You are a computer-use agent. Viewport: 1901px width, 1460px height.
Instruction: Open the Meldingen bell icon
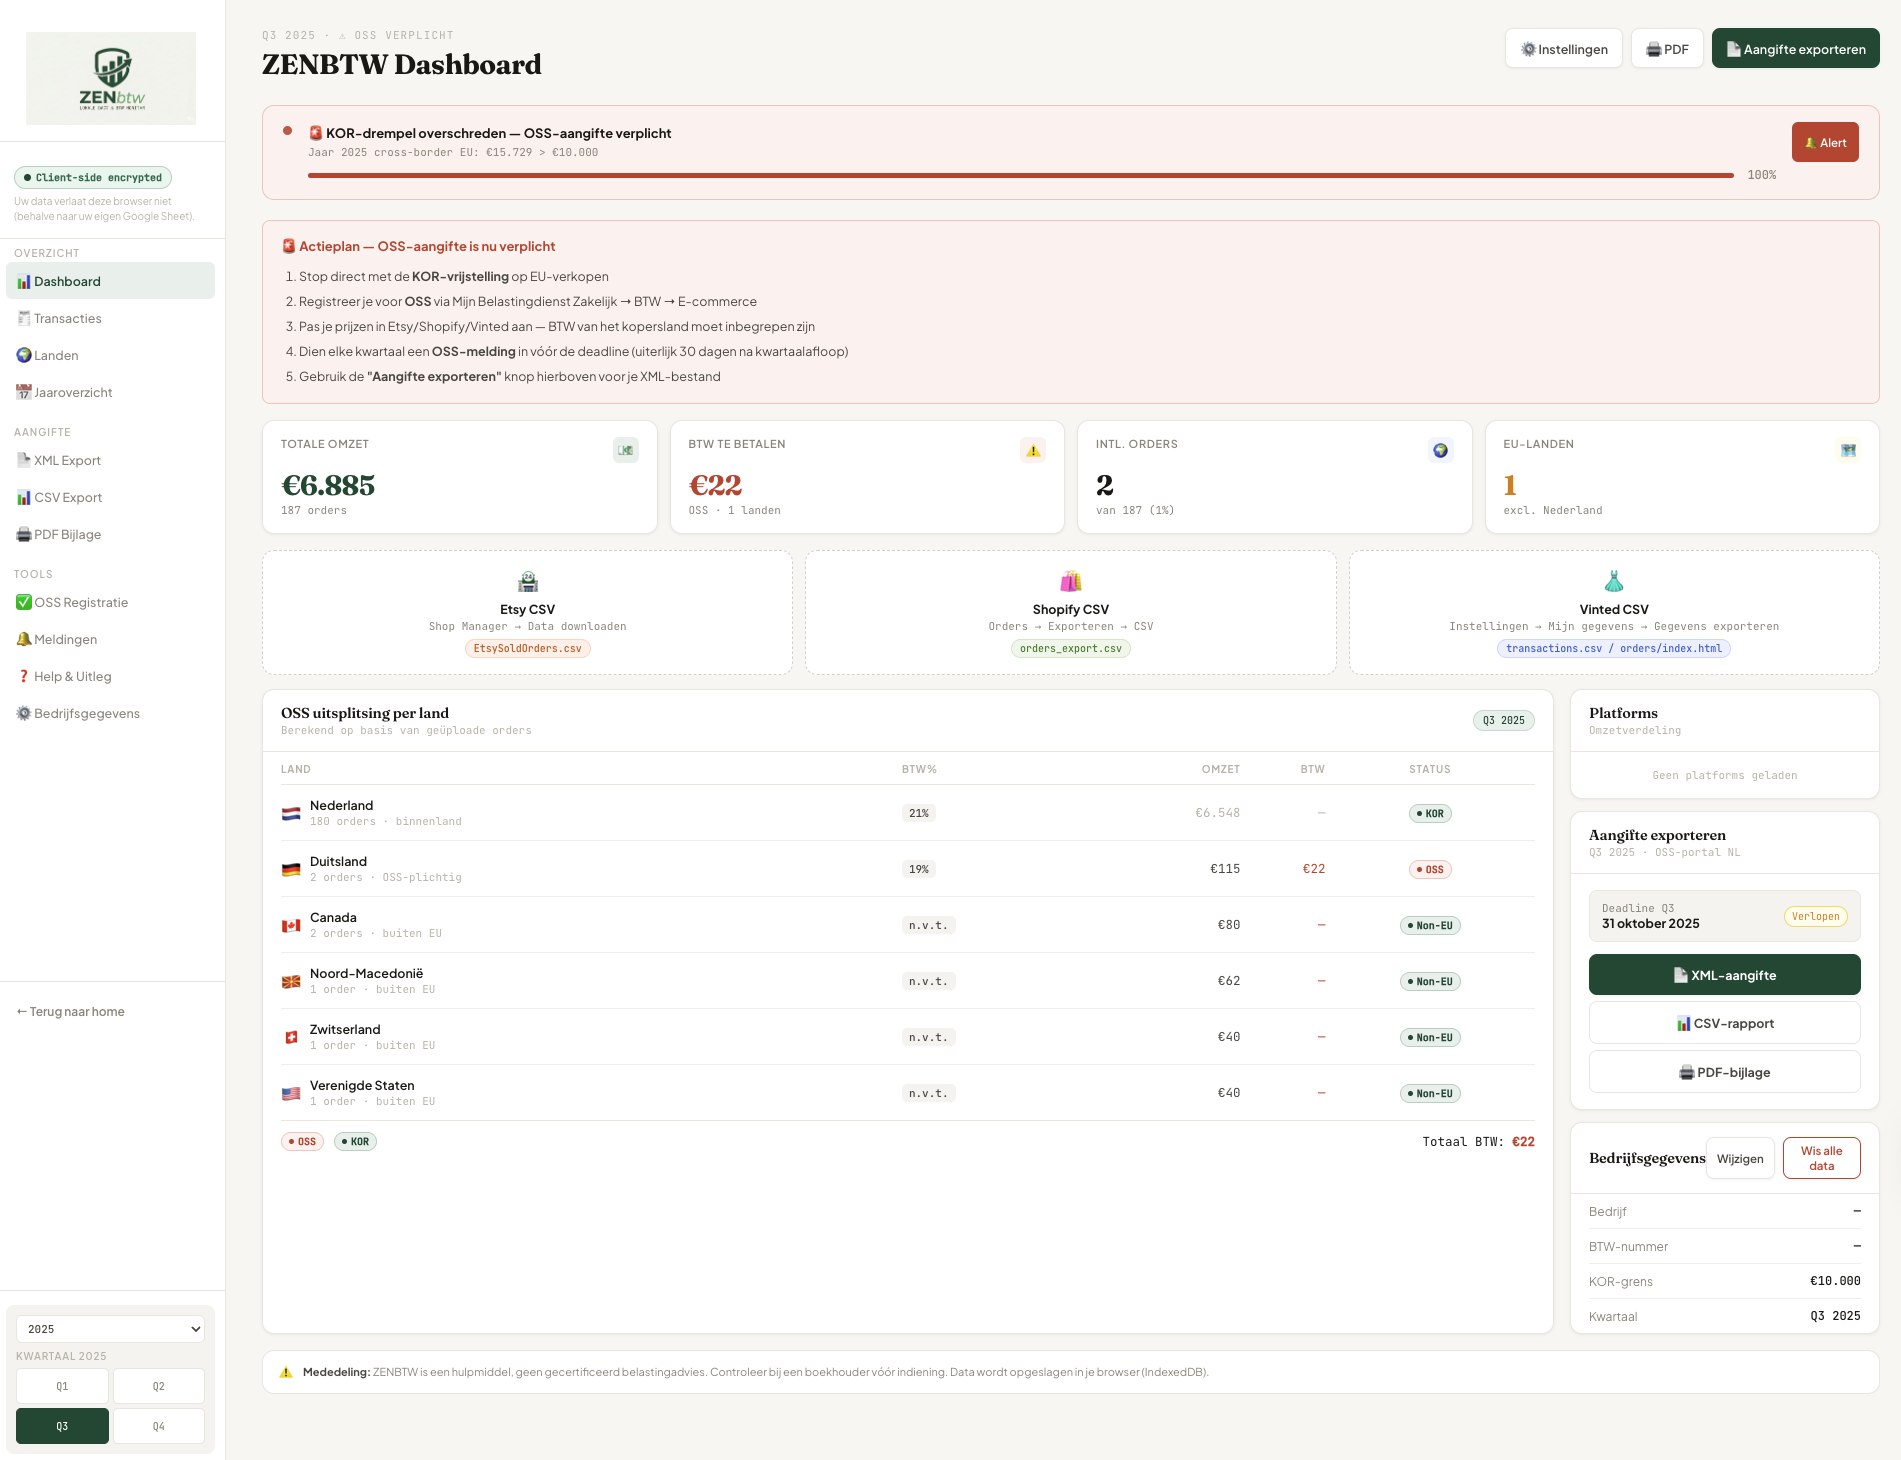pos(22,639)
